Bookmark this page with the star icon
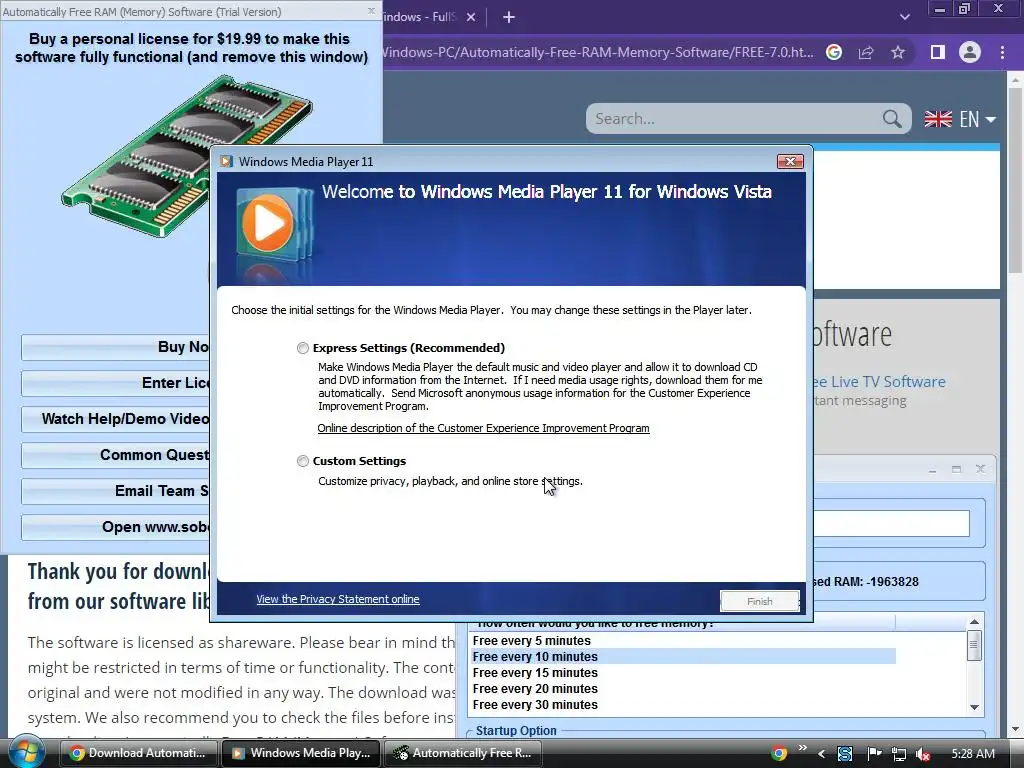This screenshot has width=1024, height=768. pos(898,52)
